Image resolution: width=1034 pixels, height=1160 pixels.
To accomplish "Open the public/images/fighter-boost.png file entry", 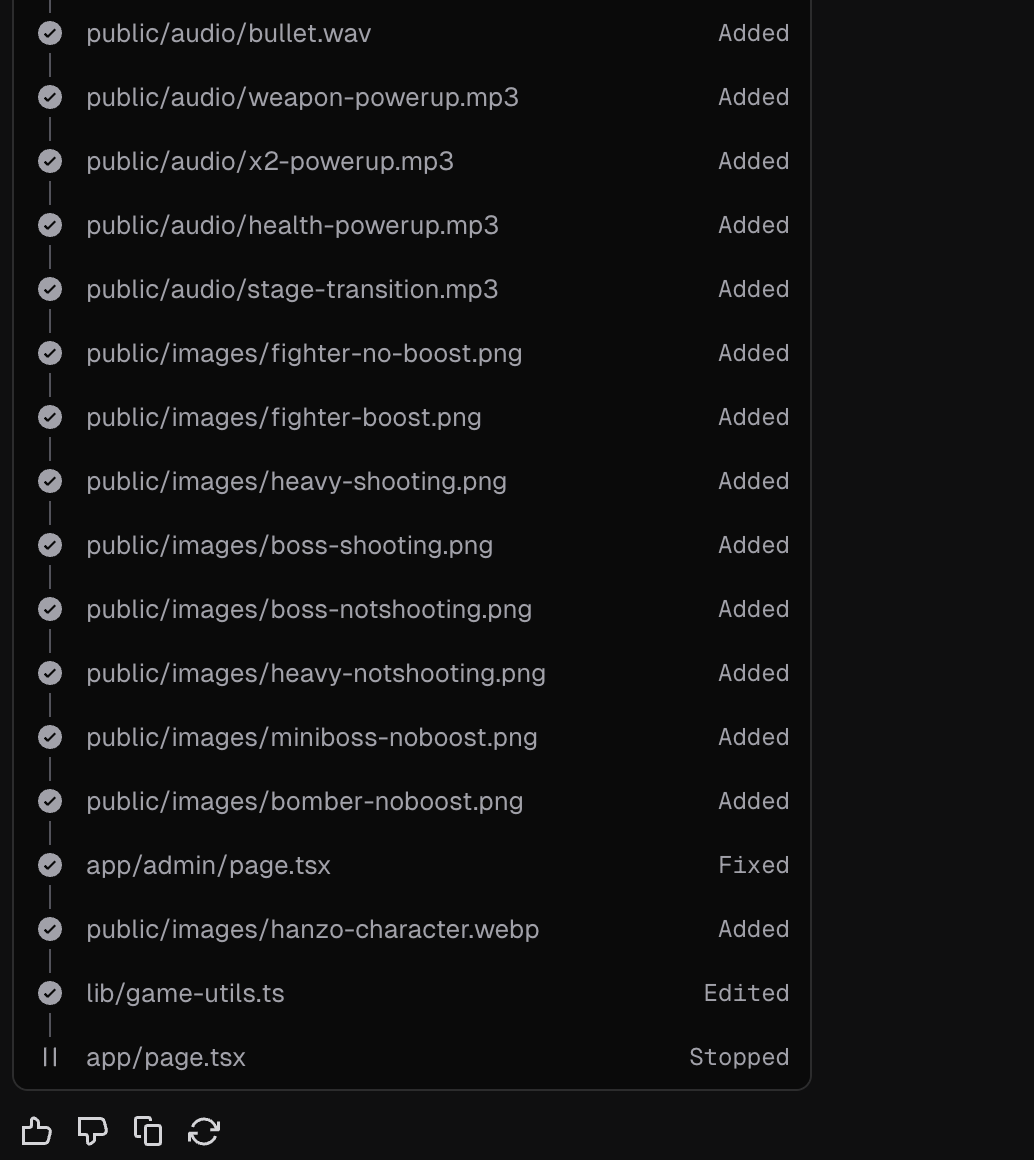I will click(x=284, y=417).
